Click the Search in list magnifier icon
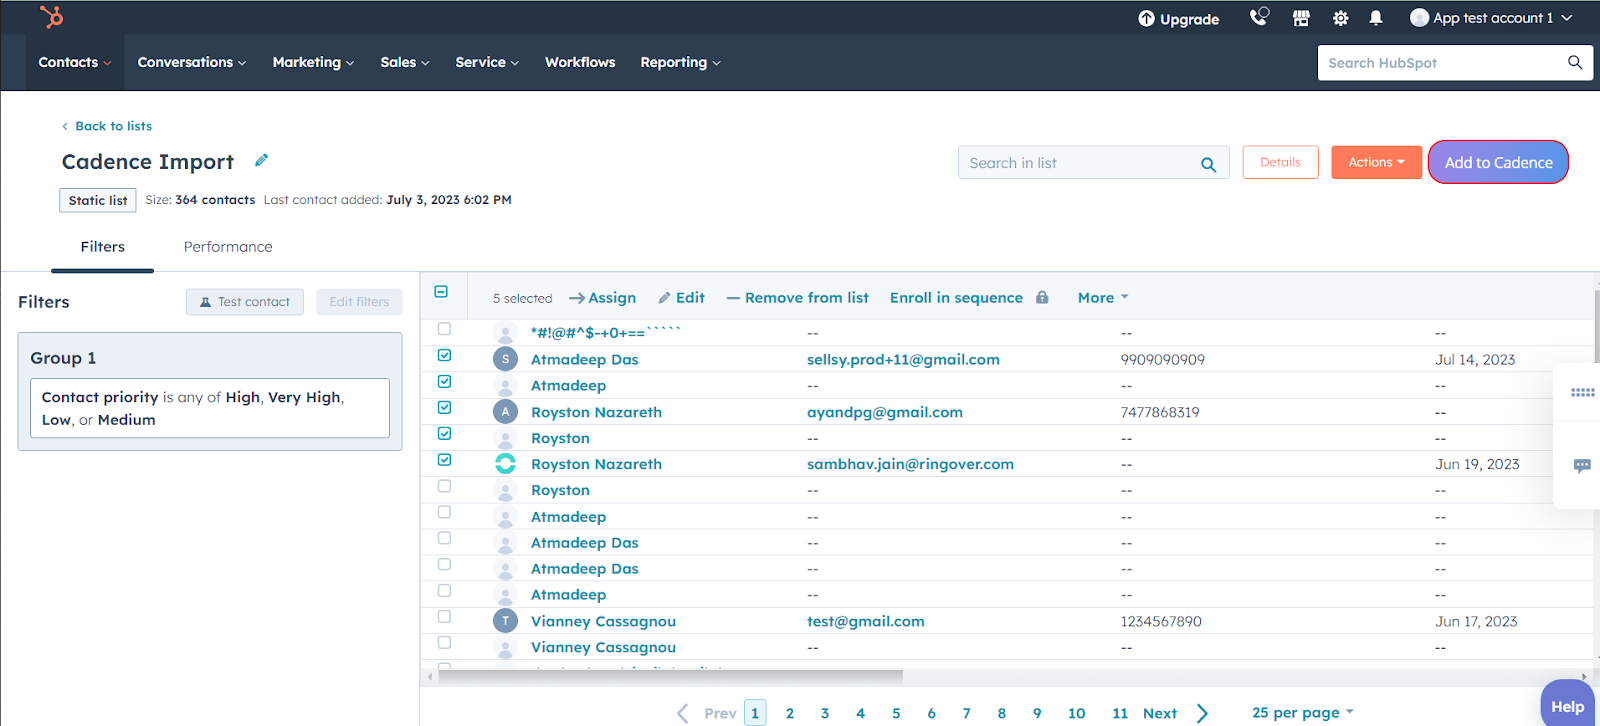Viewport: 1600px width, 726px height. [x=1208, y=164]
